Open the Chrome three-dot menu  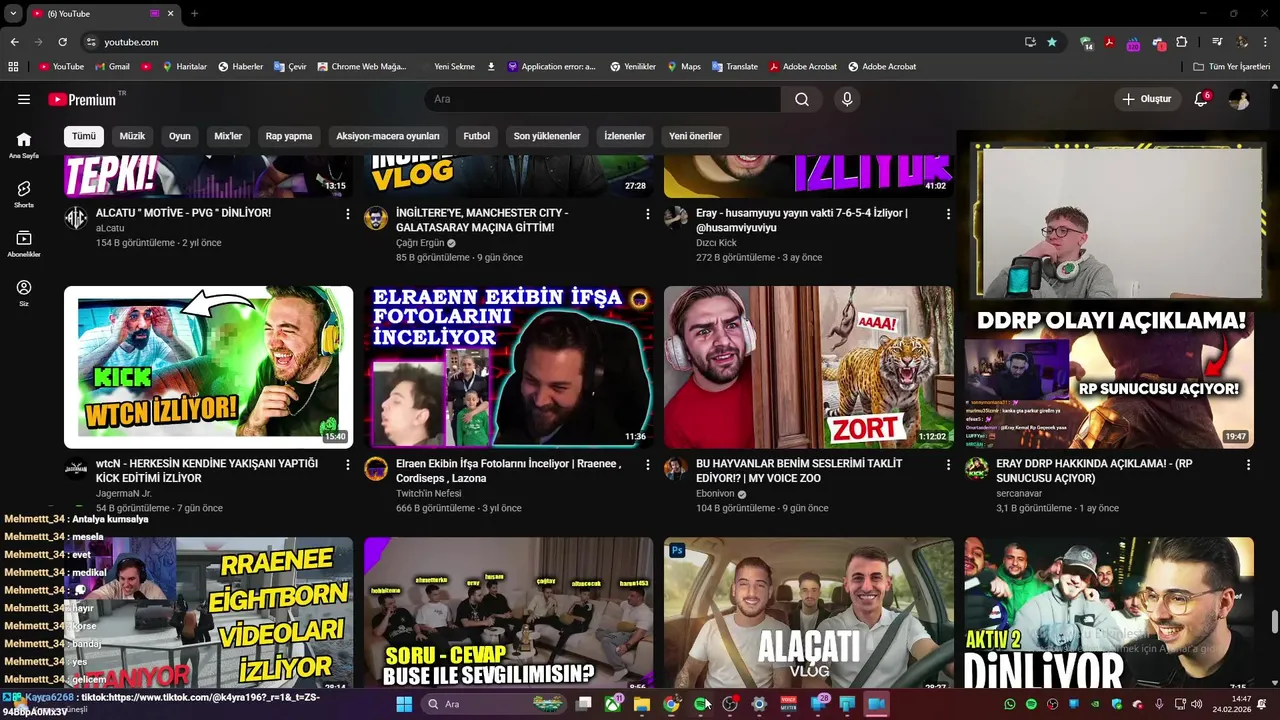coord(1266,42)
